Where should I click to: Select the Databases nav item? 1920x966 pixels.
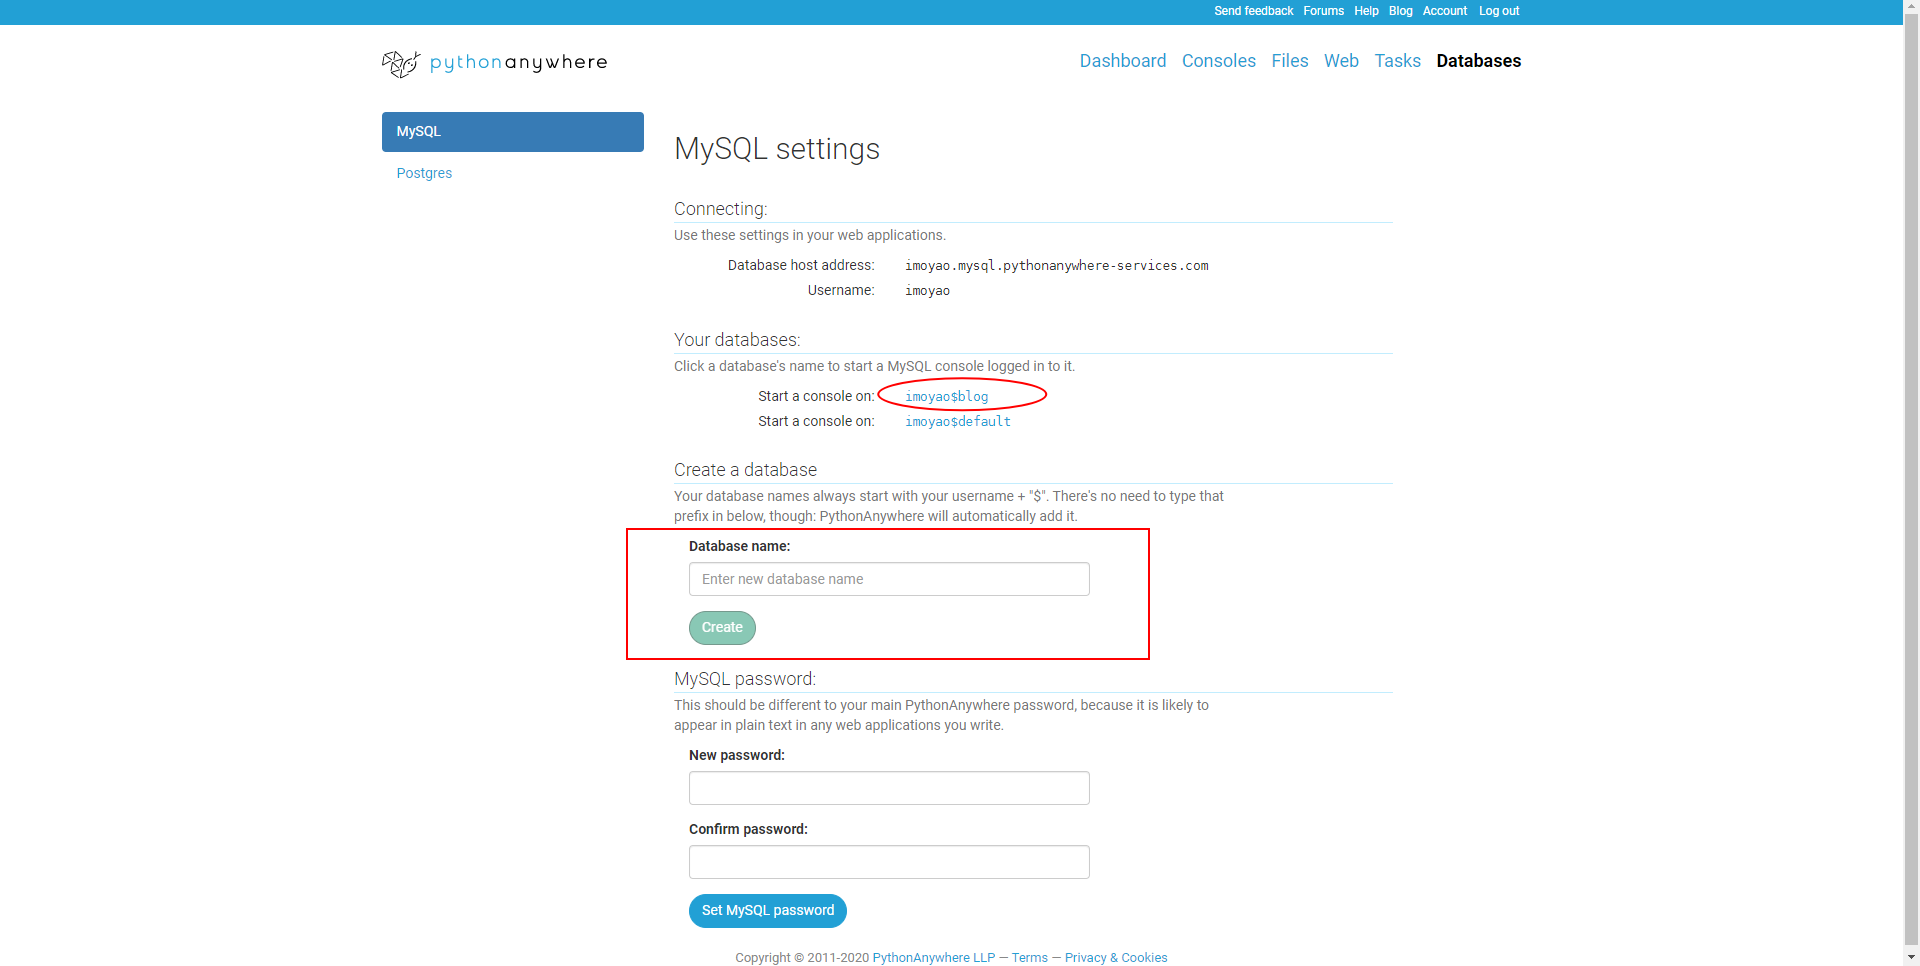point(1478,61)
